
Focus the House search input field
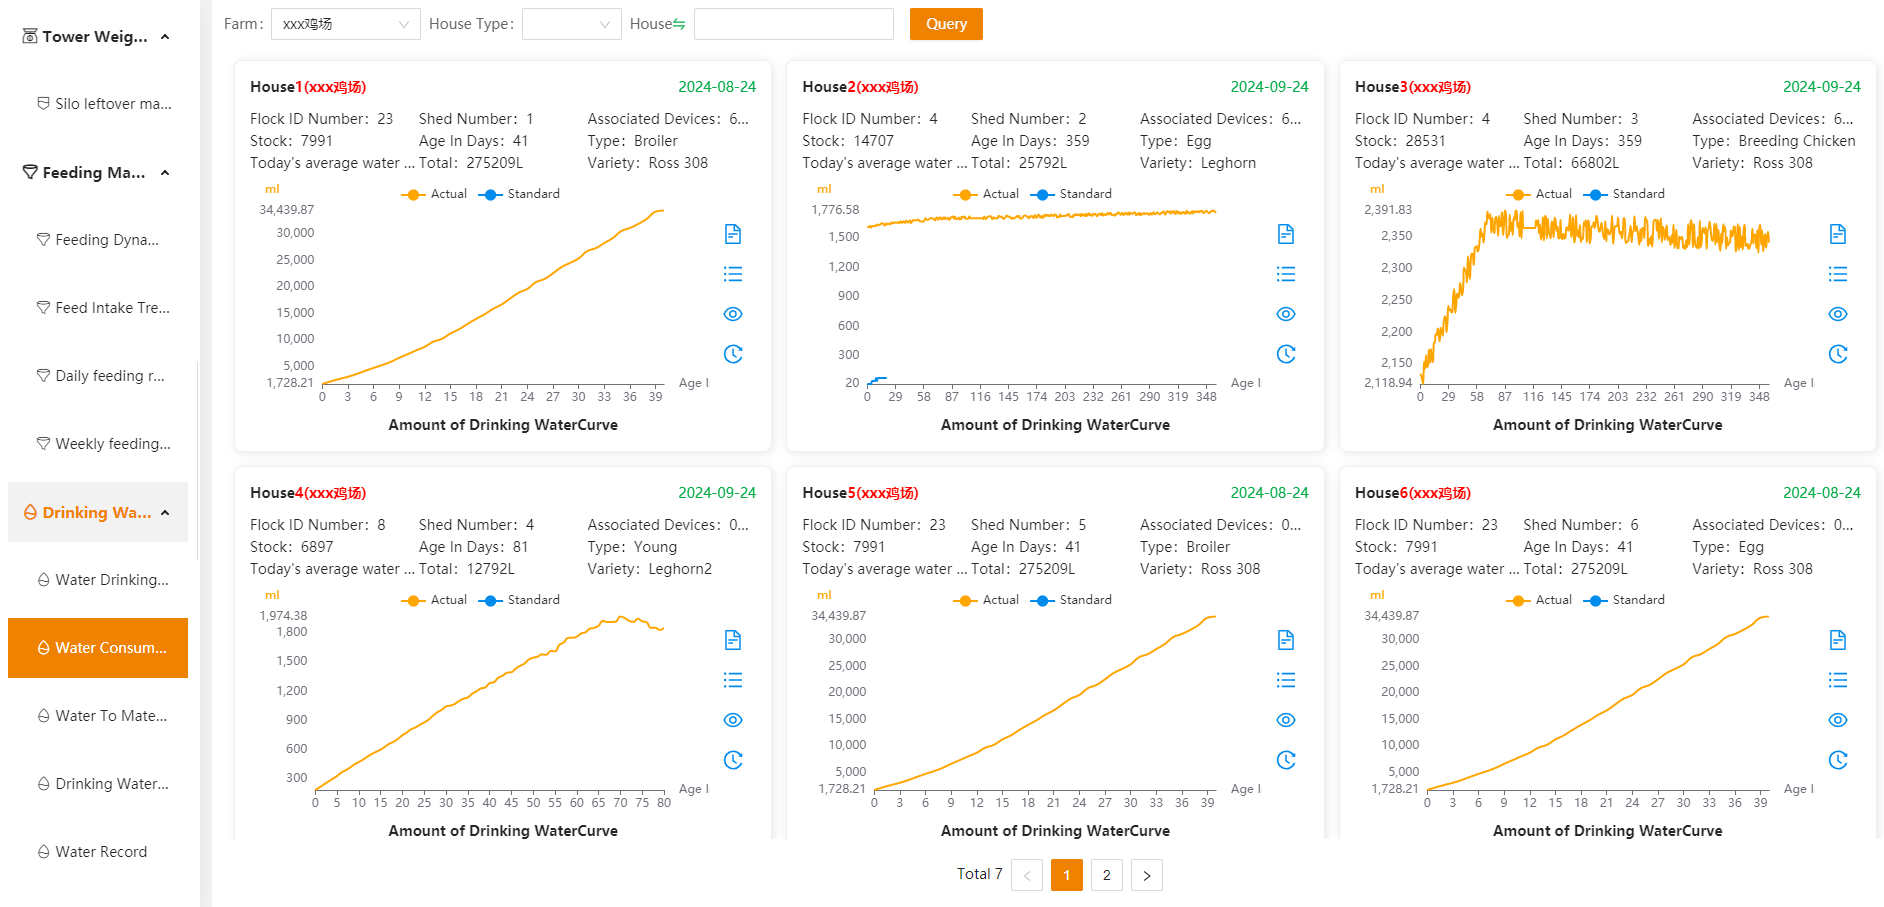click(x=794, y=24)
